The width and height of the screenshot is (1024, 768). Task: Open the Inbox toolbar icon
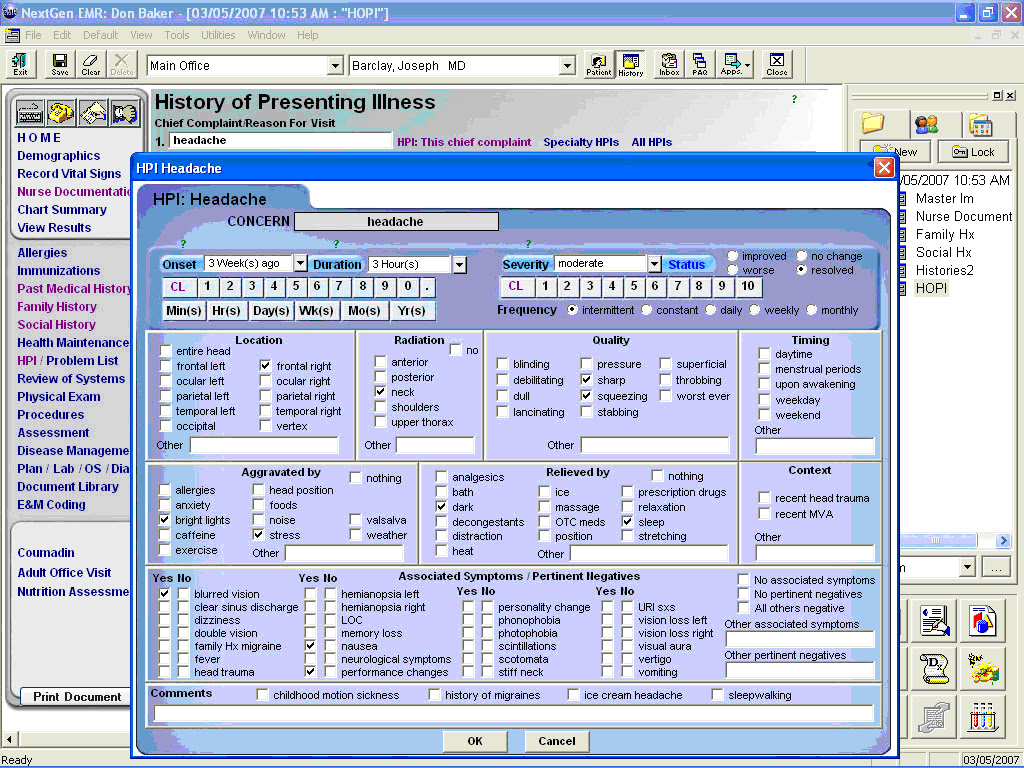(669, 64)
